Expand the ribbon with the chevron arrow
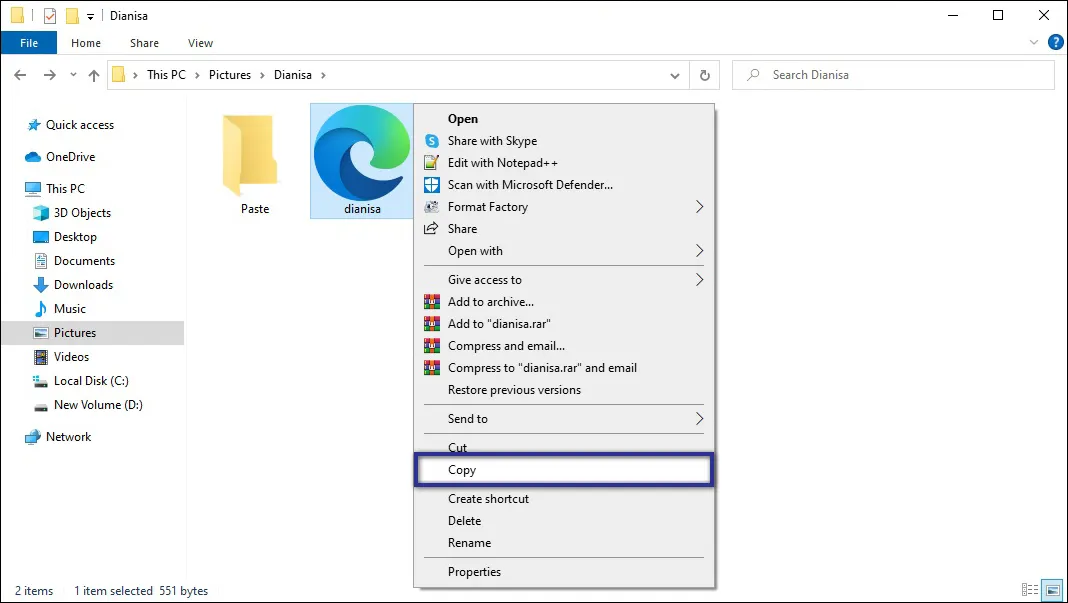Screen dimensions: 1068x603 tap(1034, 42)
